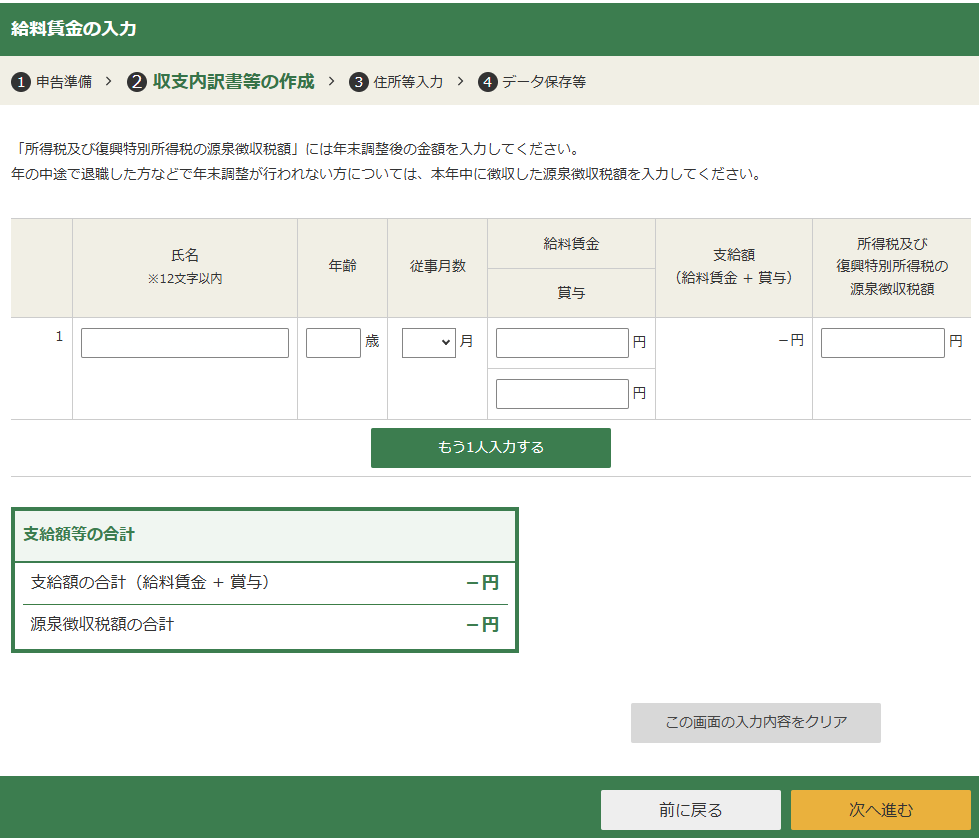Screen dimensions: 979x838
Task: Click the この画面の入力内容をクリア button
Action: tap(755, 722)
